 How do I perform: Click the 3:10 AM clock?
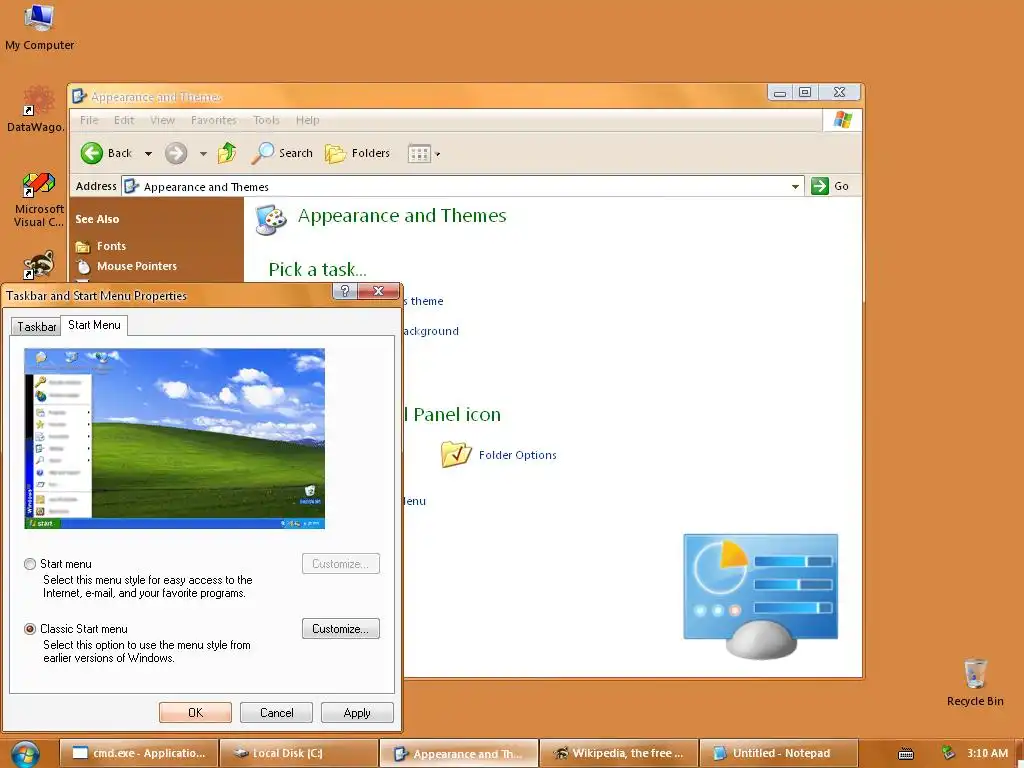[x=987, y=753]
